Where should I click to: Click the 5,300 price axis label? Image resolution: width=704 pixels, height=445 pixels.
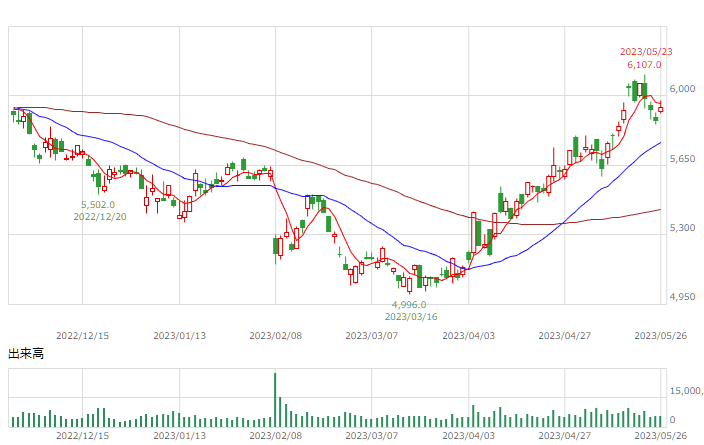coord(682,228)
